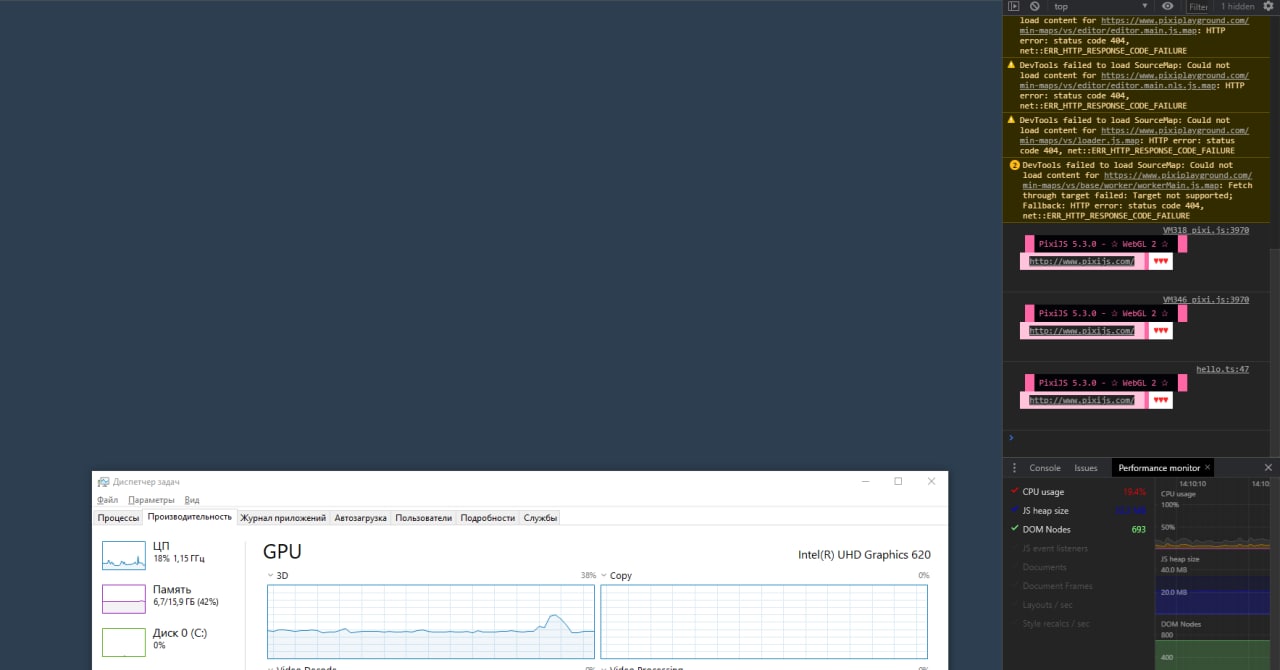Enable the Layouts / sec metric
1280x670 pixels.
tap(1014, 605)
